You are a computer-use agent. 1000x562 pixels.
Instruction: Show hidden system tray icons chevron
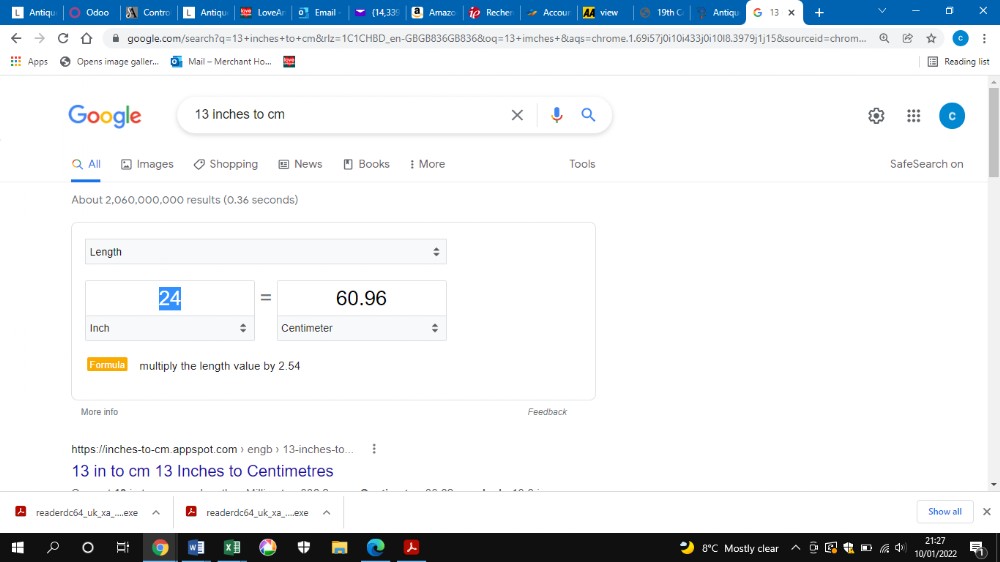click(x=795, y=547)
